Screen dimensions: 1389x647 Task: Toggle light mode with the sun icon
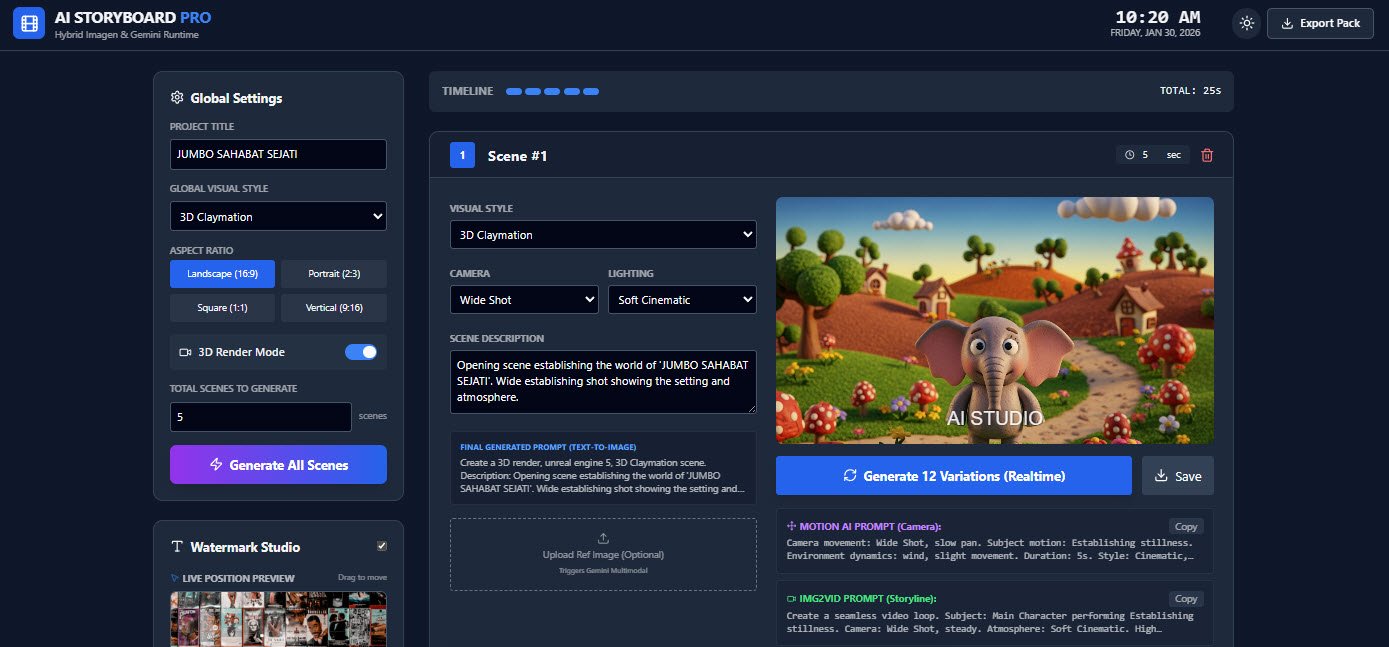(x=1246, y=23)
